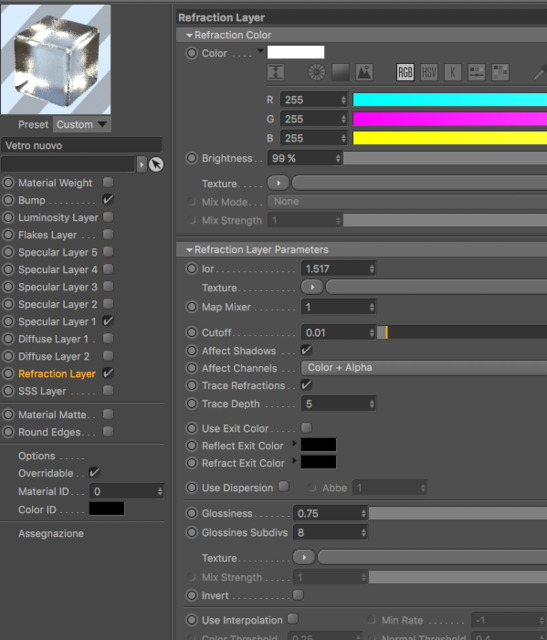Select the Diffuse Layer 1 channel

pos(53,339)
